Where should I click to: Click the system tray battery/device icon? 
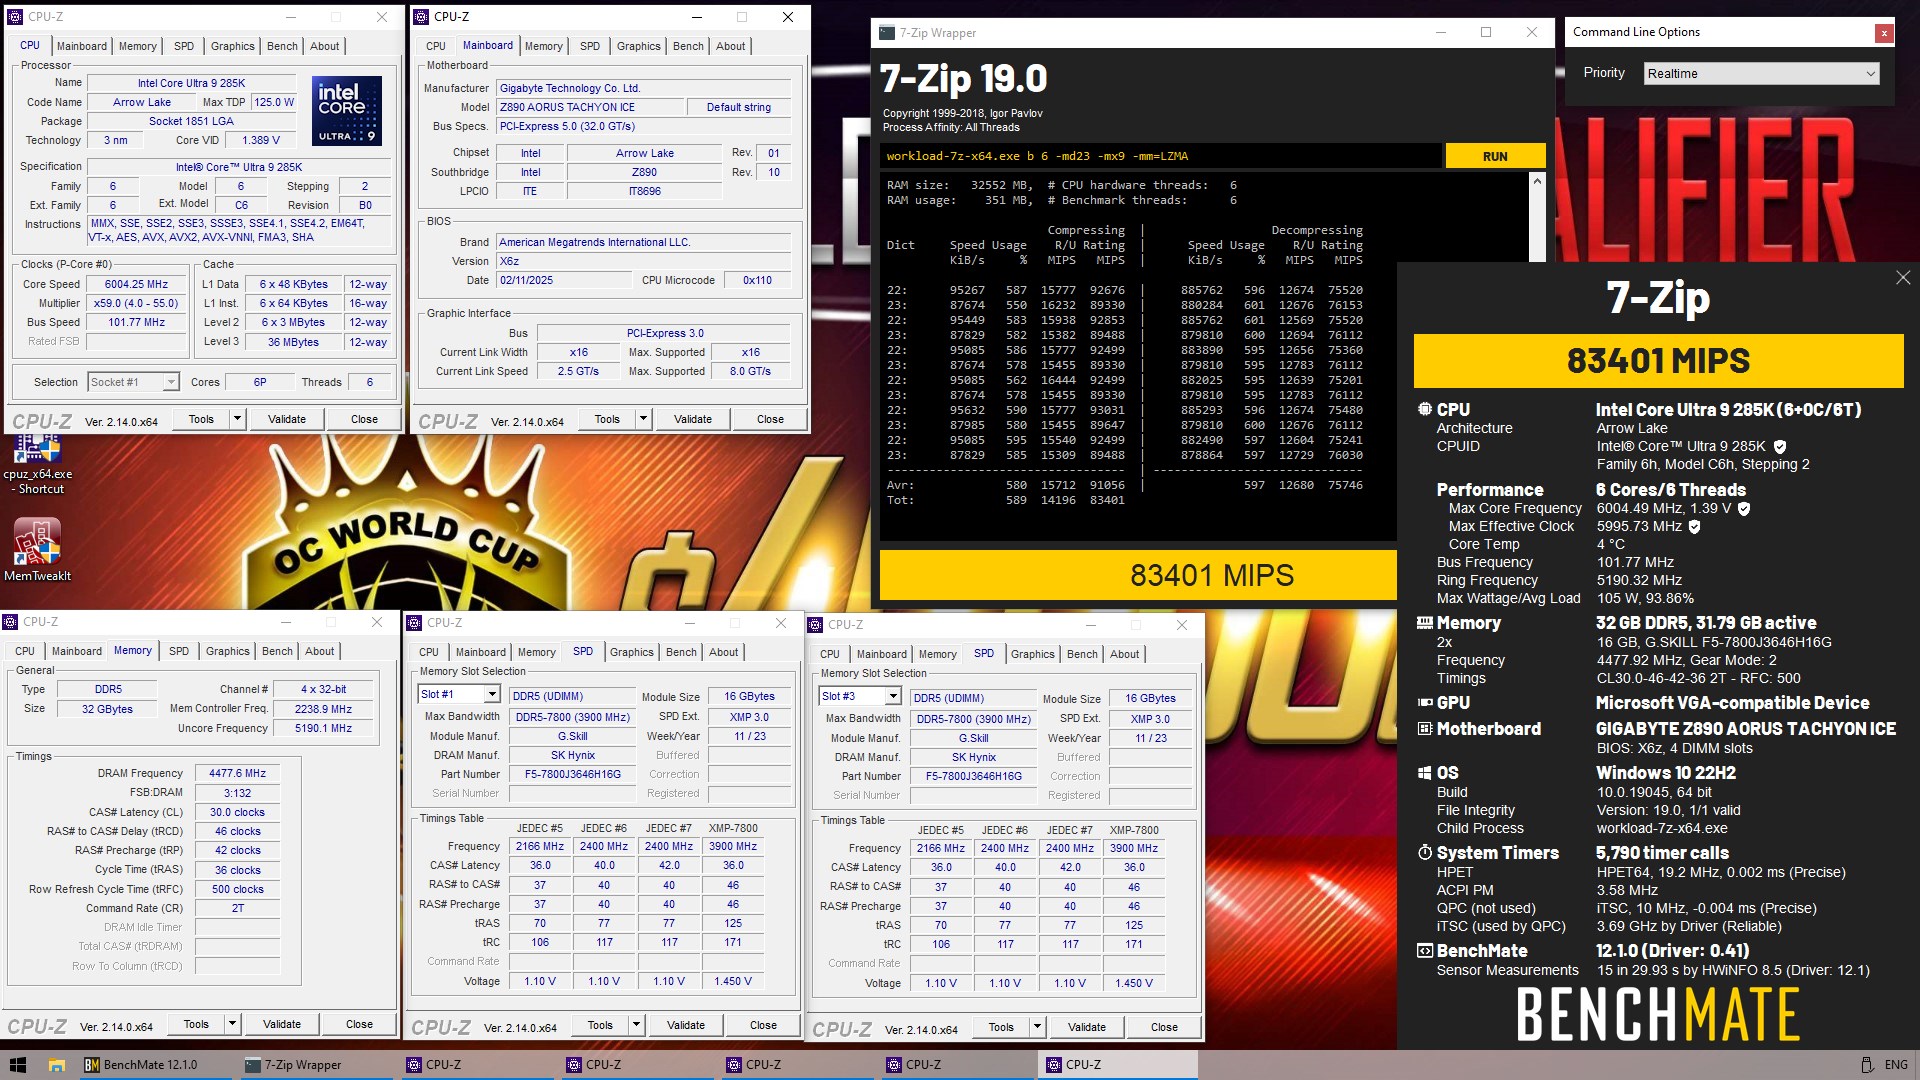tap(1866, 1065)
